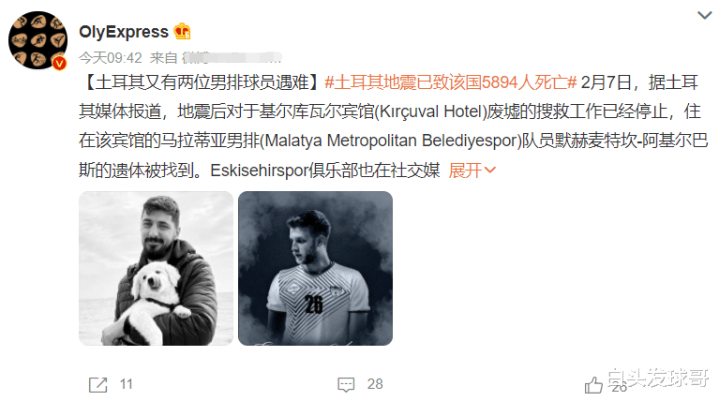Click the orange verified V badge
719x401 pixels.
pyautogui.click(x=60, y=63)
